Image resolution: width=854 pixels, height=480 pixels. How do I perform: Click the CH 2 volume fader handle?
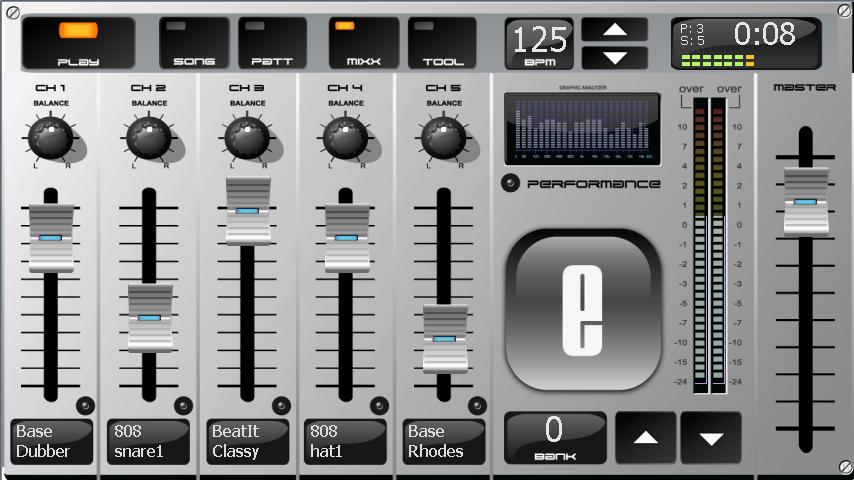150,318
